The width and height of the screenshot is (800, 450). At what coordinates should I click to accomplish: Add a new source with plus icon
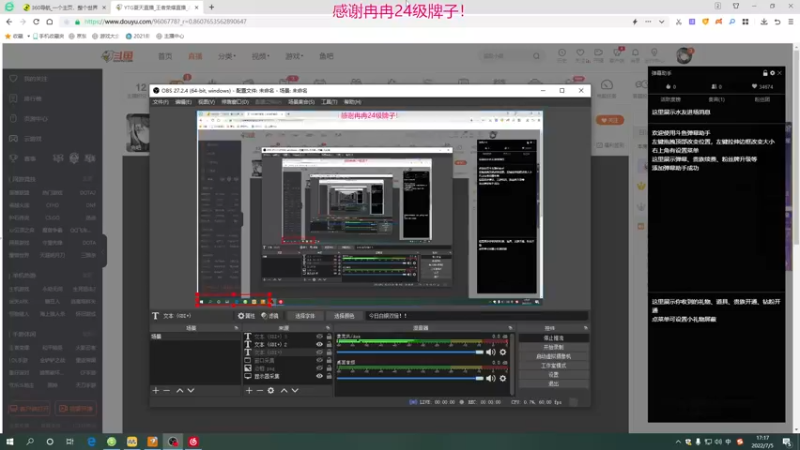(249, 390)
